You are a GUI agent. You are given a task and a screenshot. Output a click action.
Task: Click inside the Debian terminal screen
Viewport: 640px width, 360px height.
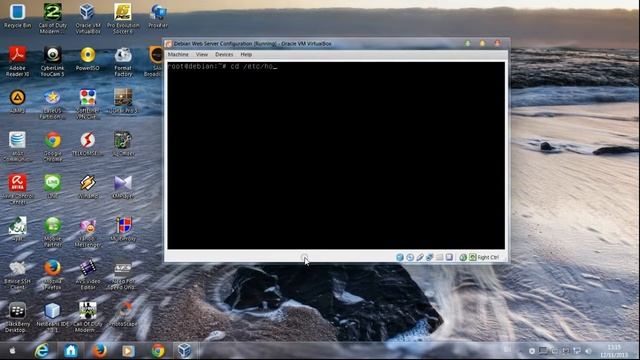(x=336, y=156)
